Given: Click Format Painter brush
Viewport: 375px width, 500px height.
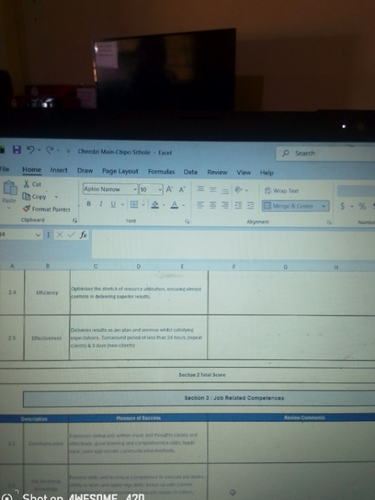Looking at the screenshot, I should coord(46,209).
